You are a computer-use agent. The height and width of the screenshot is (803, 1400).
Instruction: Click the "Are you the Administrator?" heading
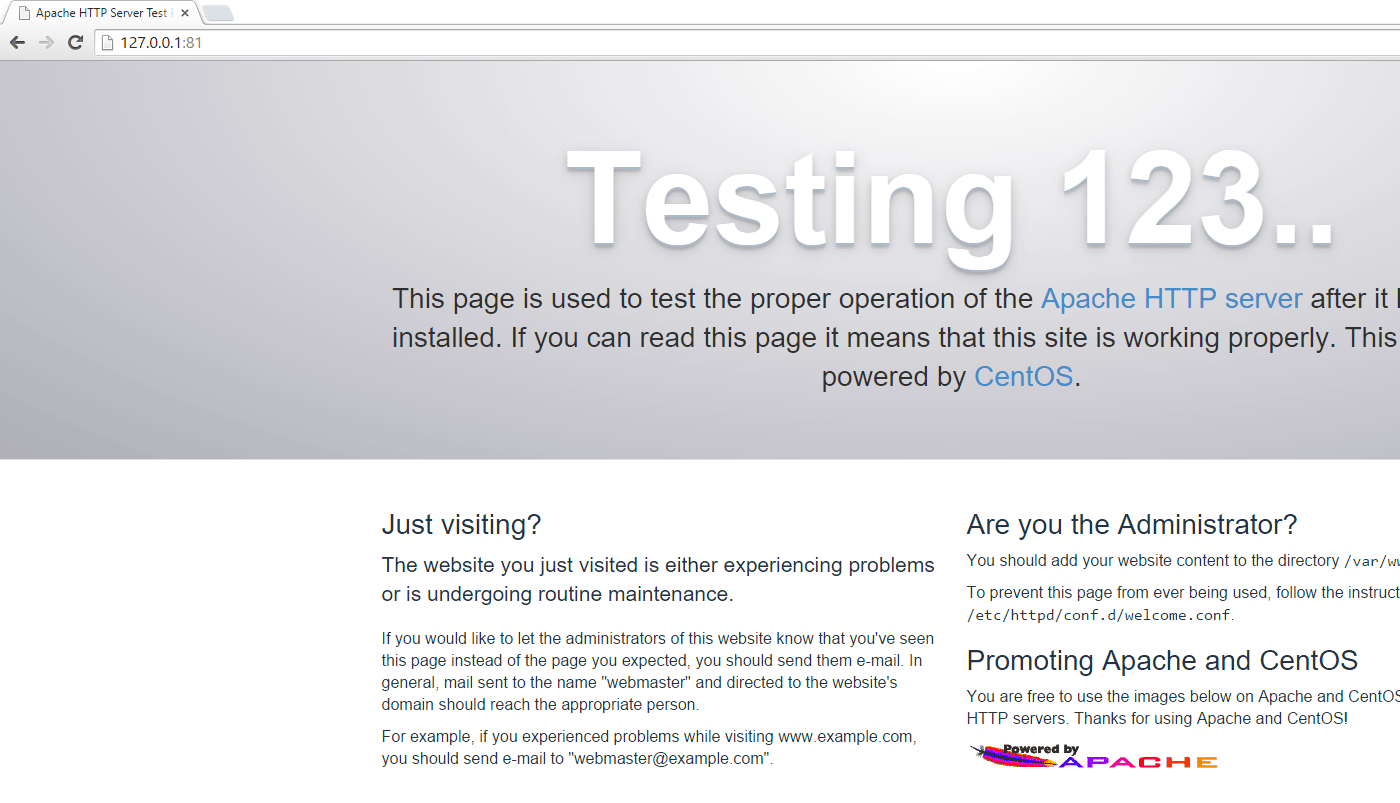pyautogui.click(x=1132, y=524)
